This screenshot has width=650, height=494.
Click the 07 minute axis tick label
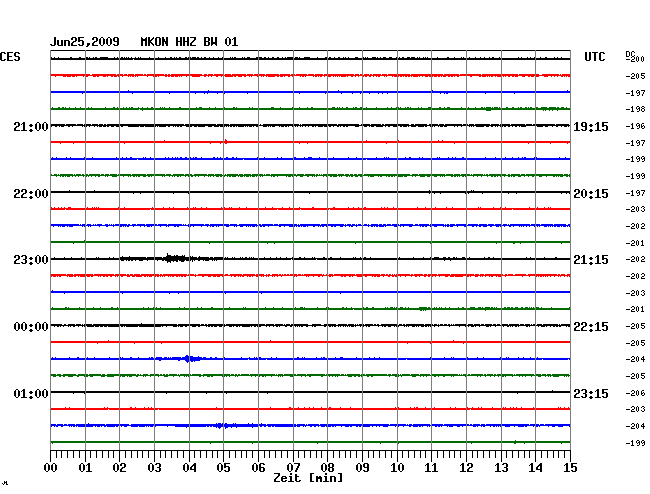[x=293, y=467]
